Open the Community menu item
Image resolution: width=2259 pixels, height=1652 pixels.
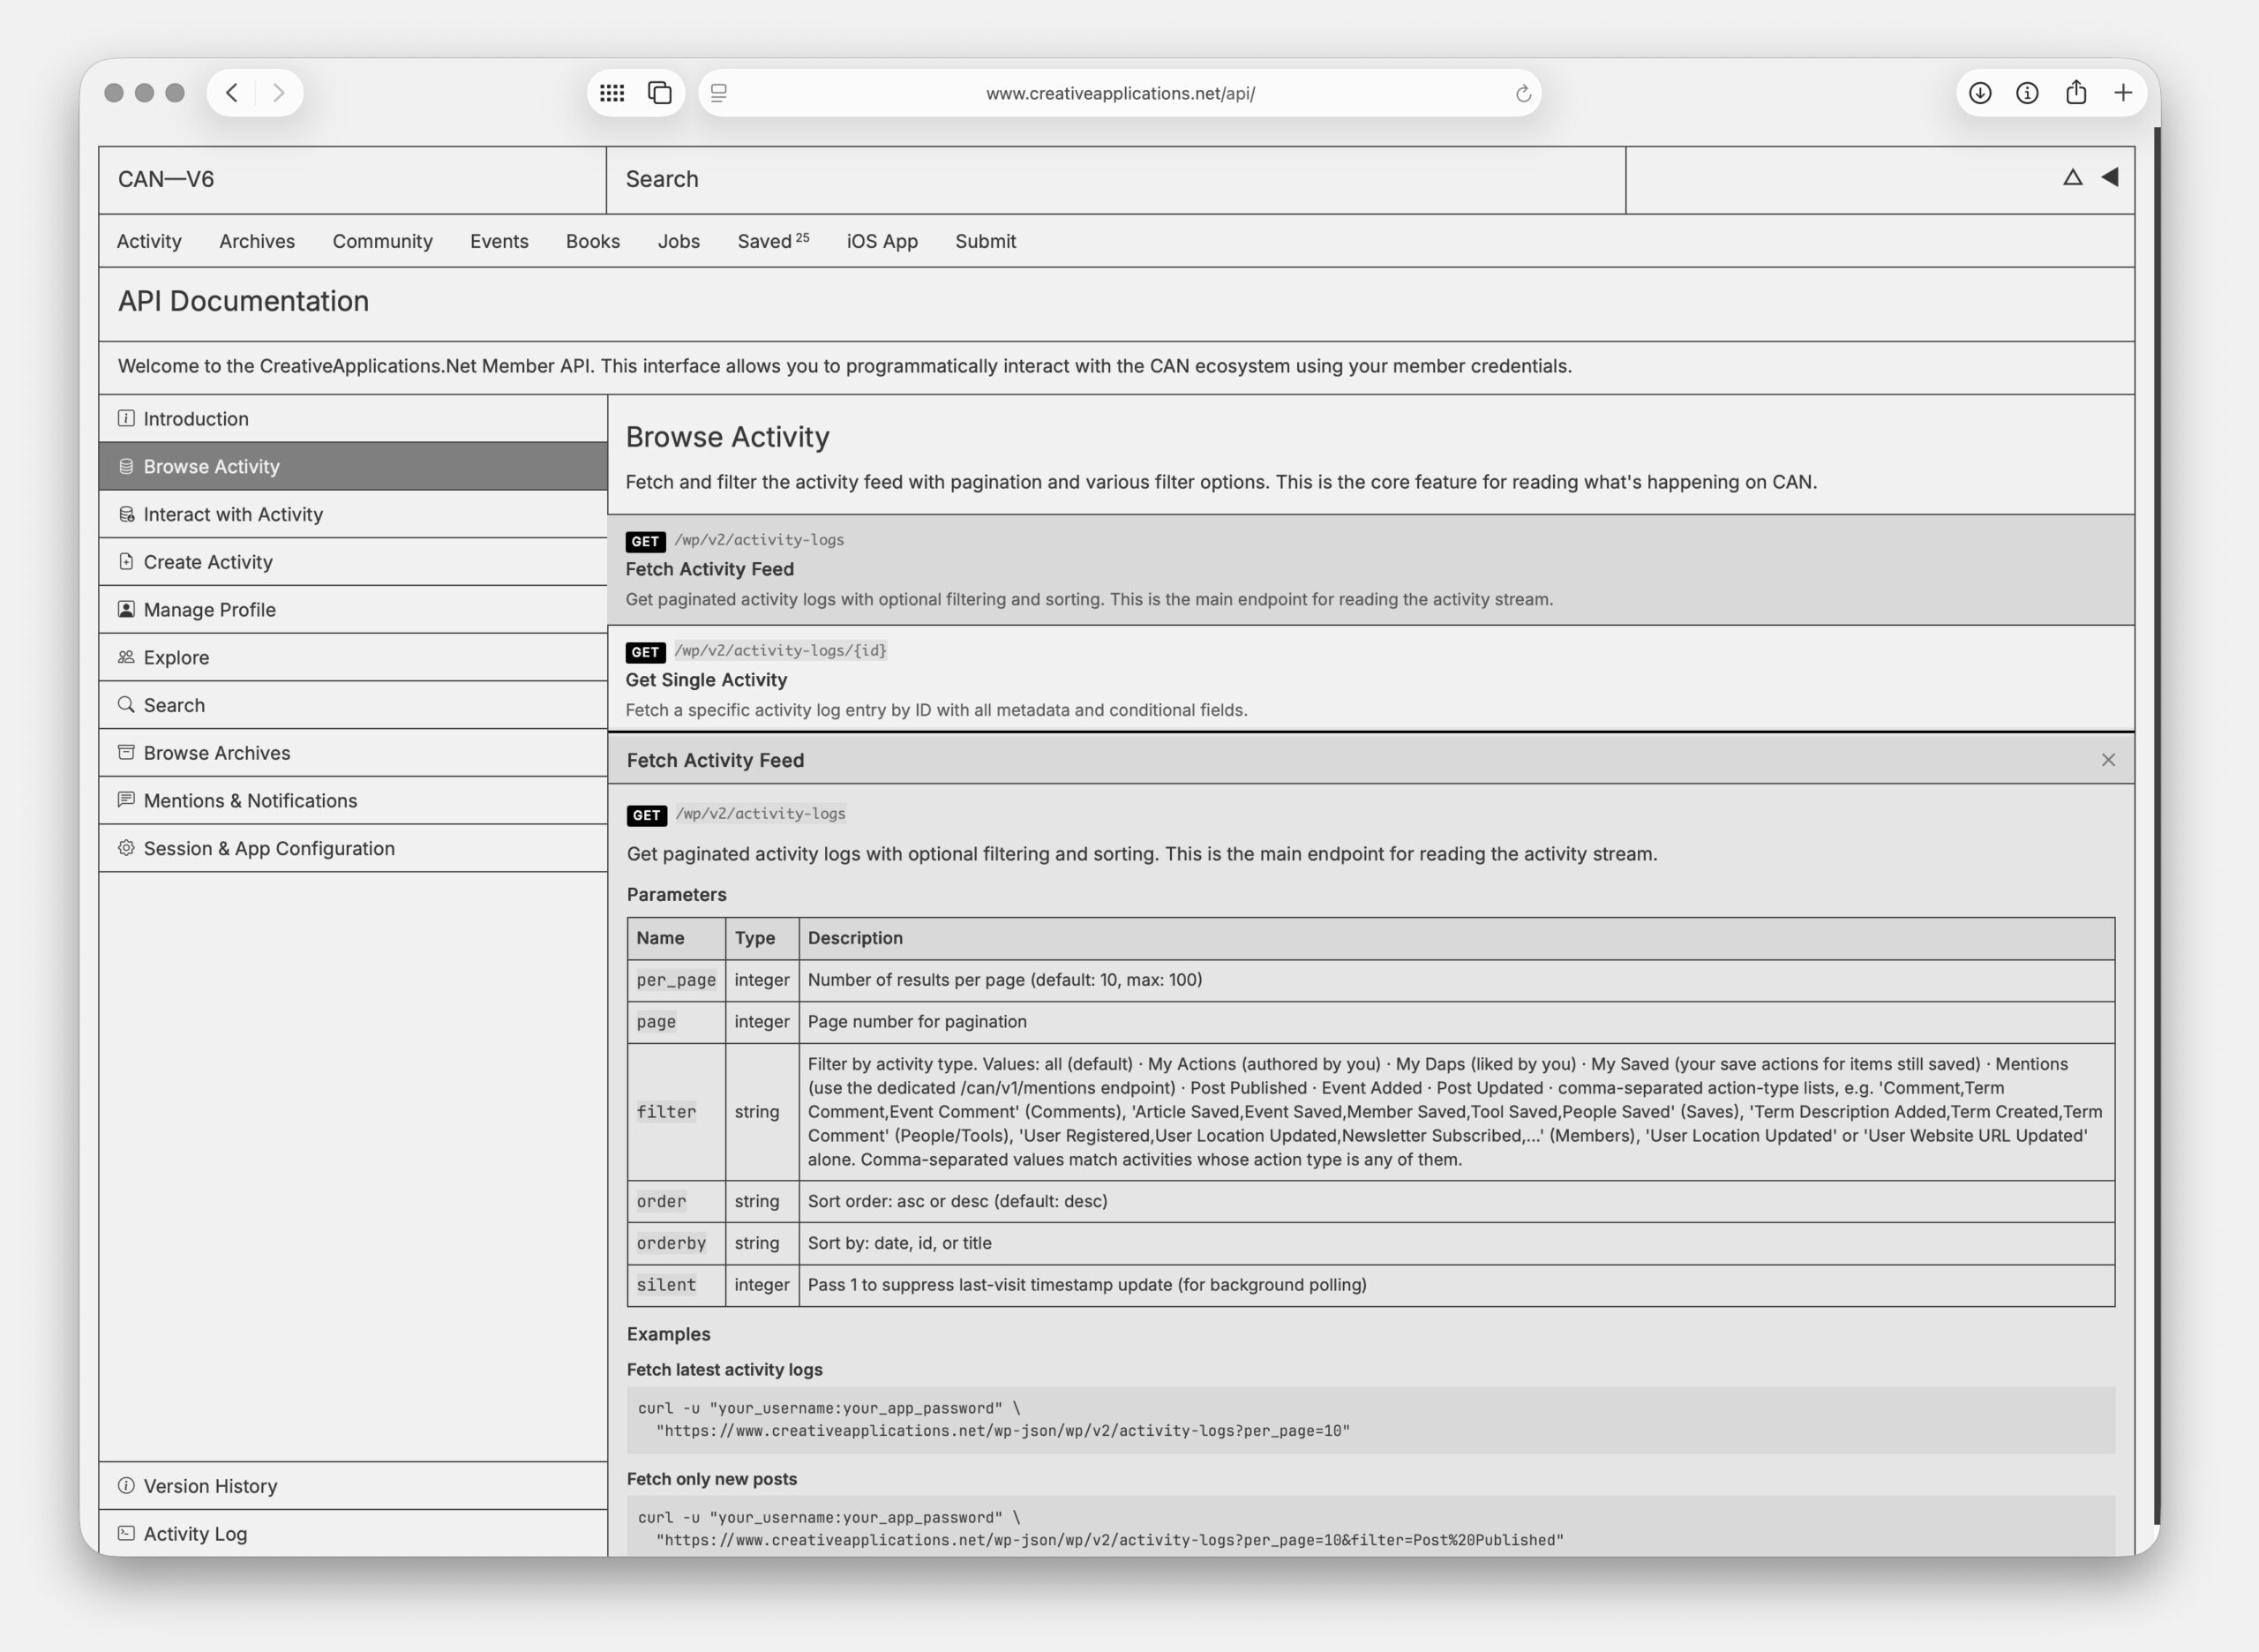click(382, 241)
